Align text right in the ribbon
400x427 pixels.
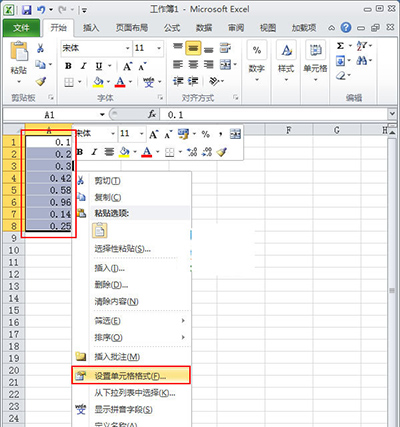coord(209,64)
